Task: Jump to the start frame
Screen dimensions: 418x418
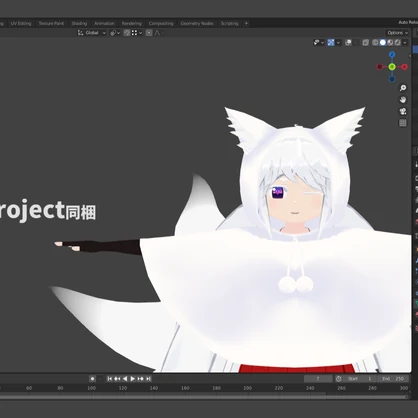Action: pos(110,379)
